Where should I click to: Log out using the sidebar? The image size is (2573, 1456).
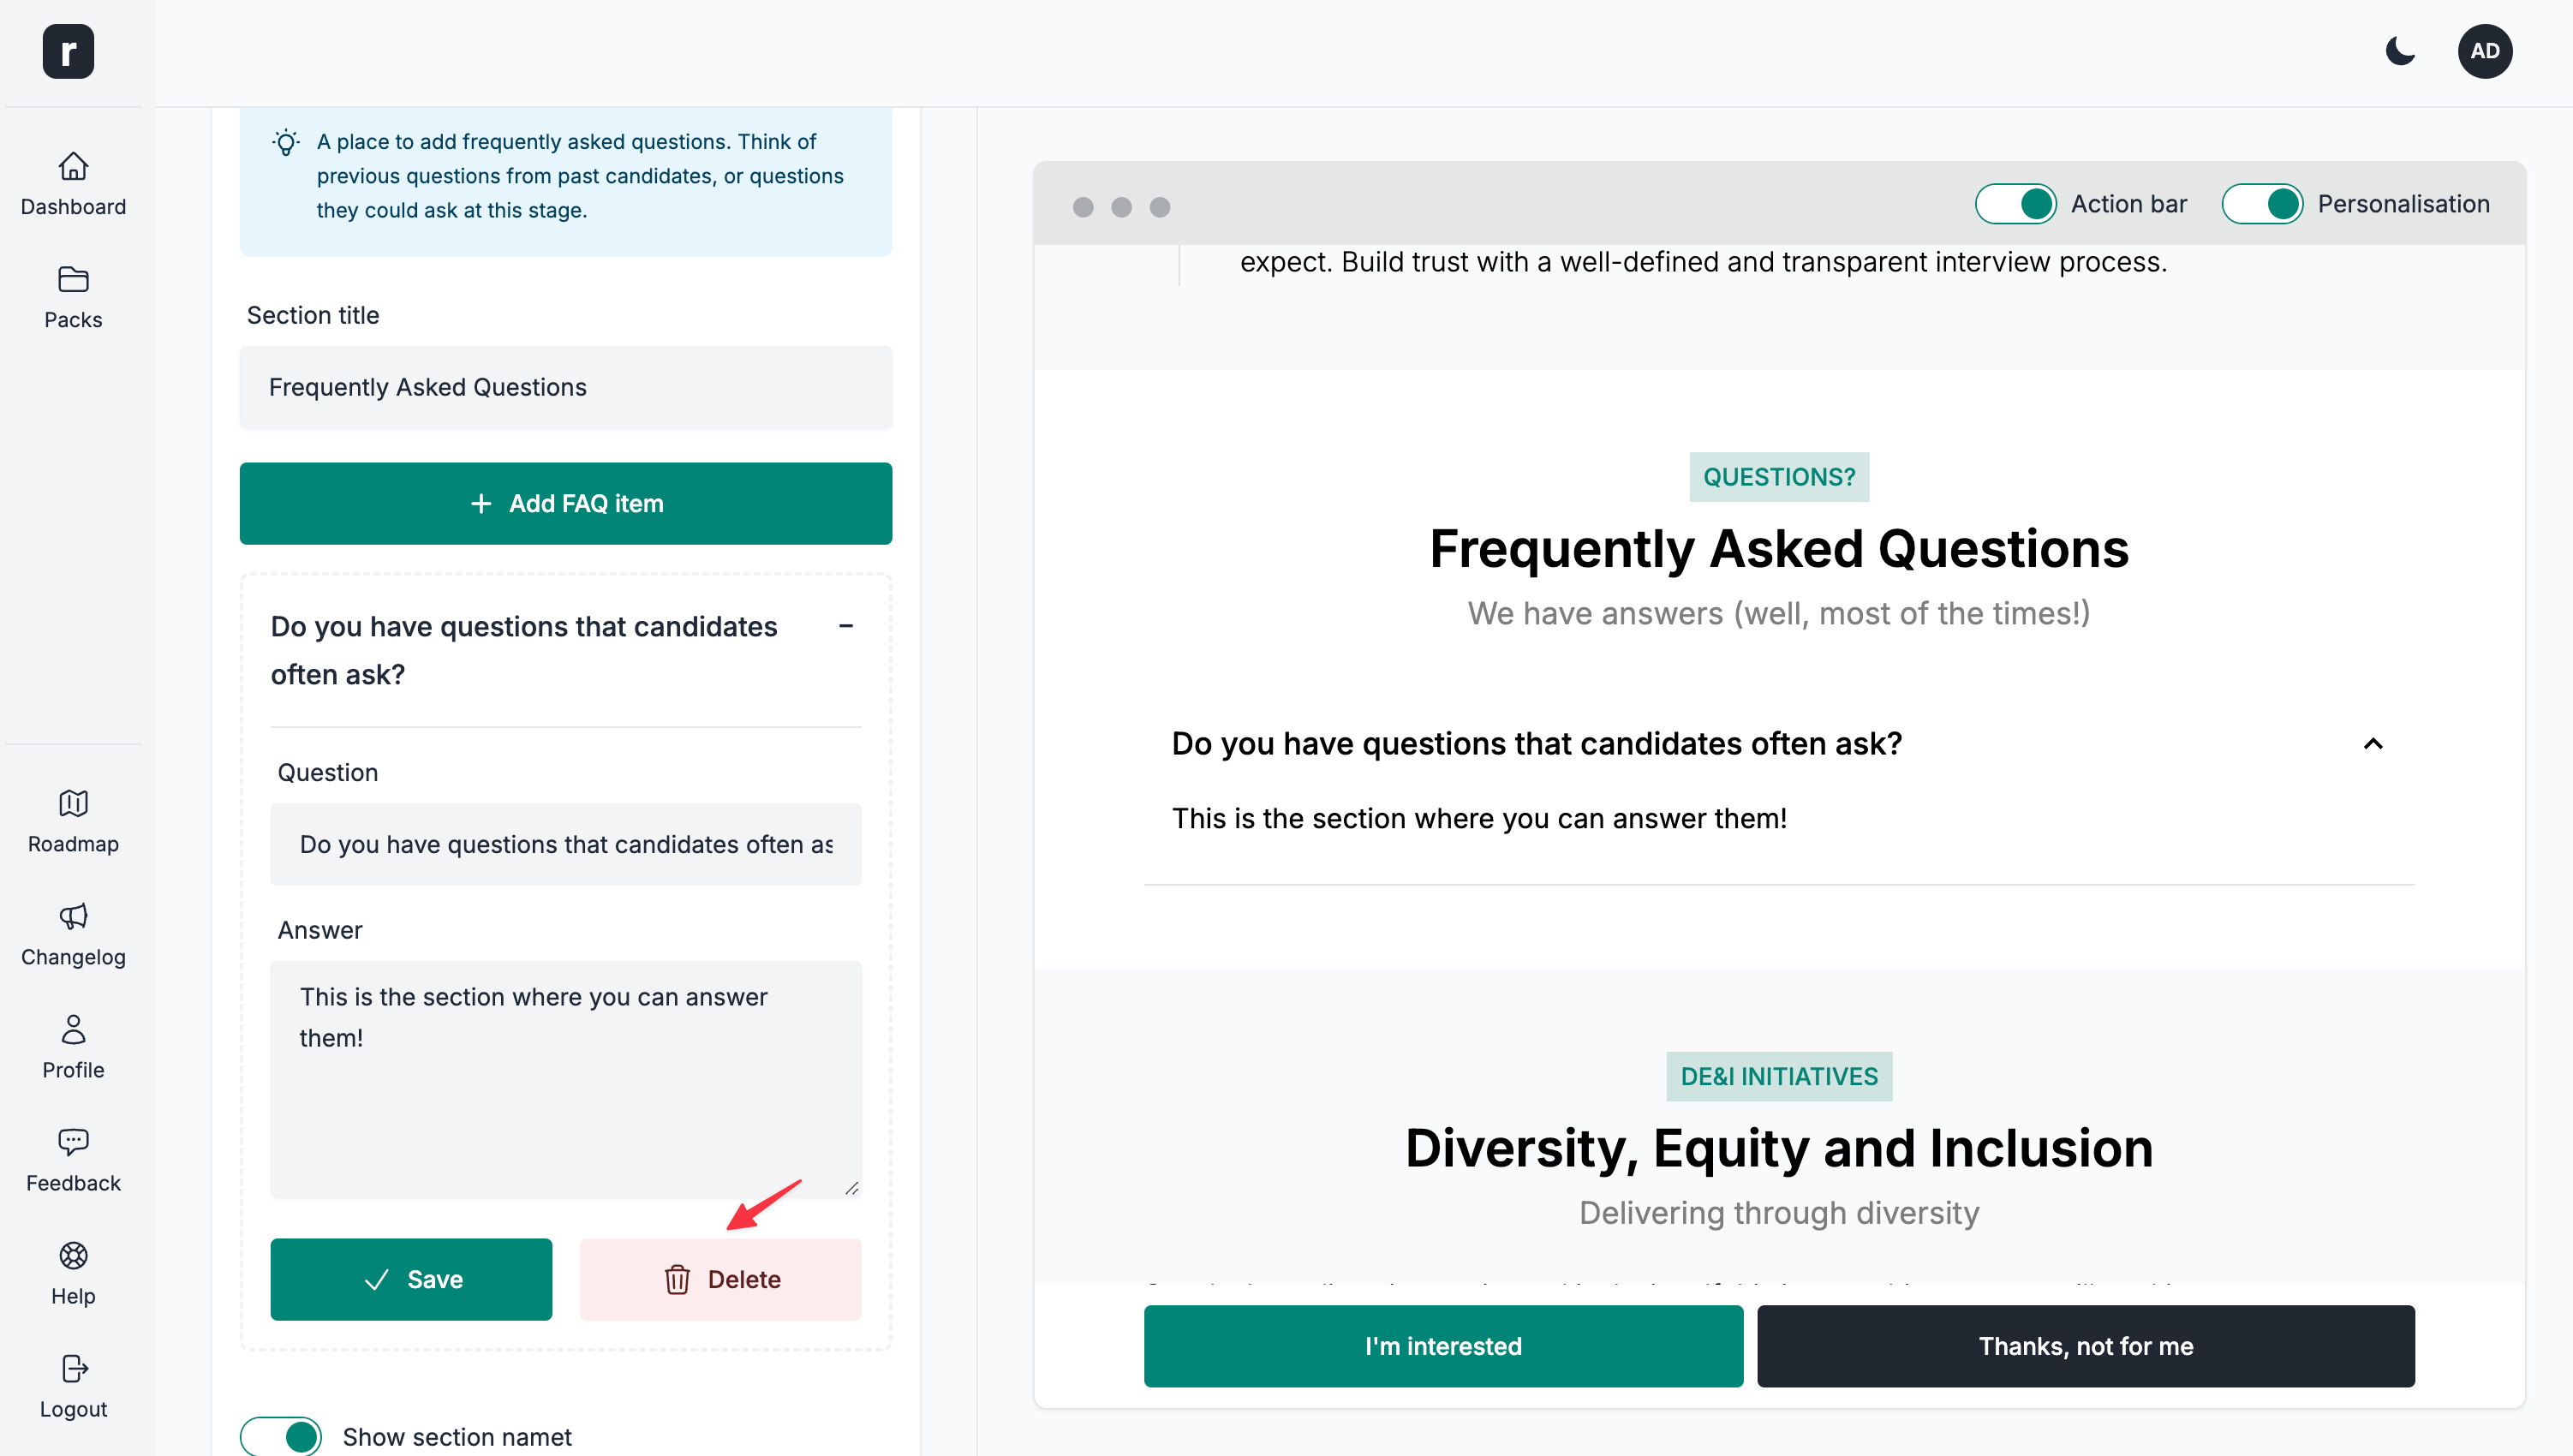pyautogui.click(x=73, y=1386)
